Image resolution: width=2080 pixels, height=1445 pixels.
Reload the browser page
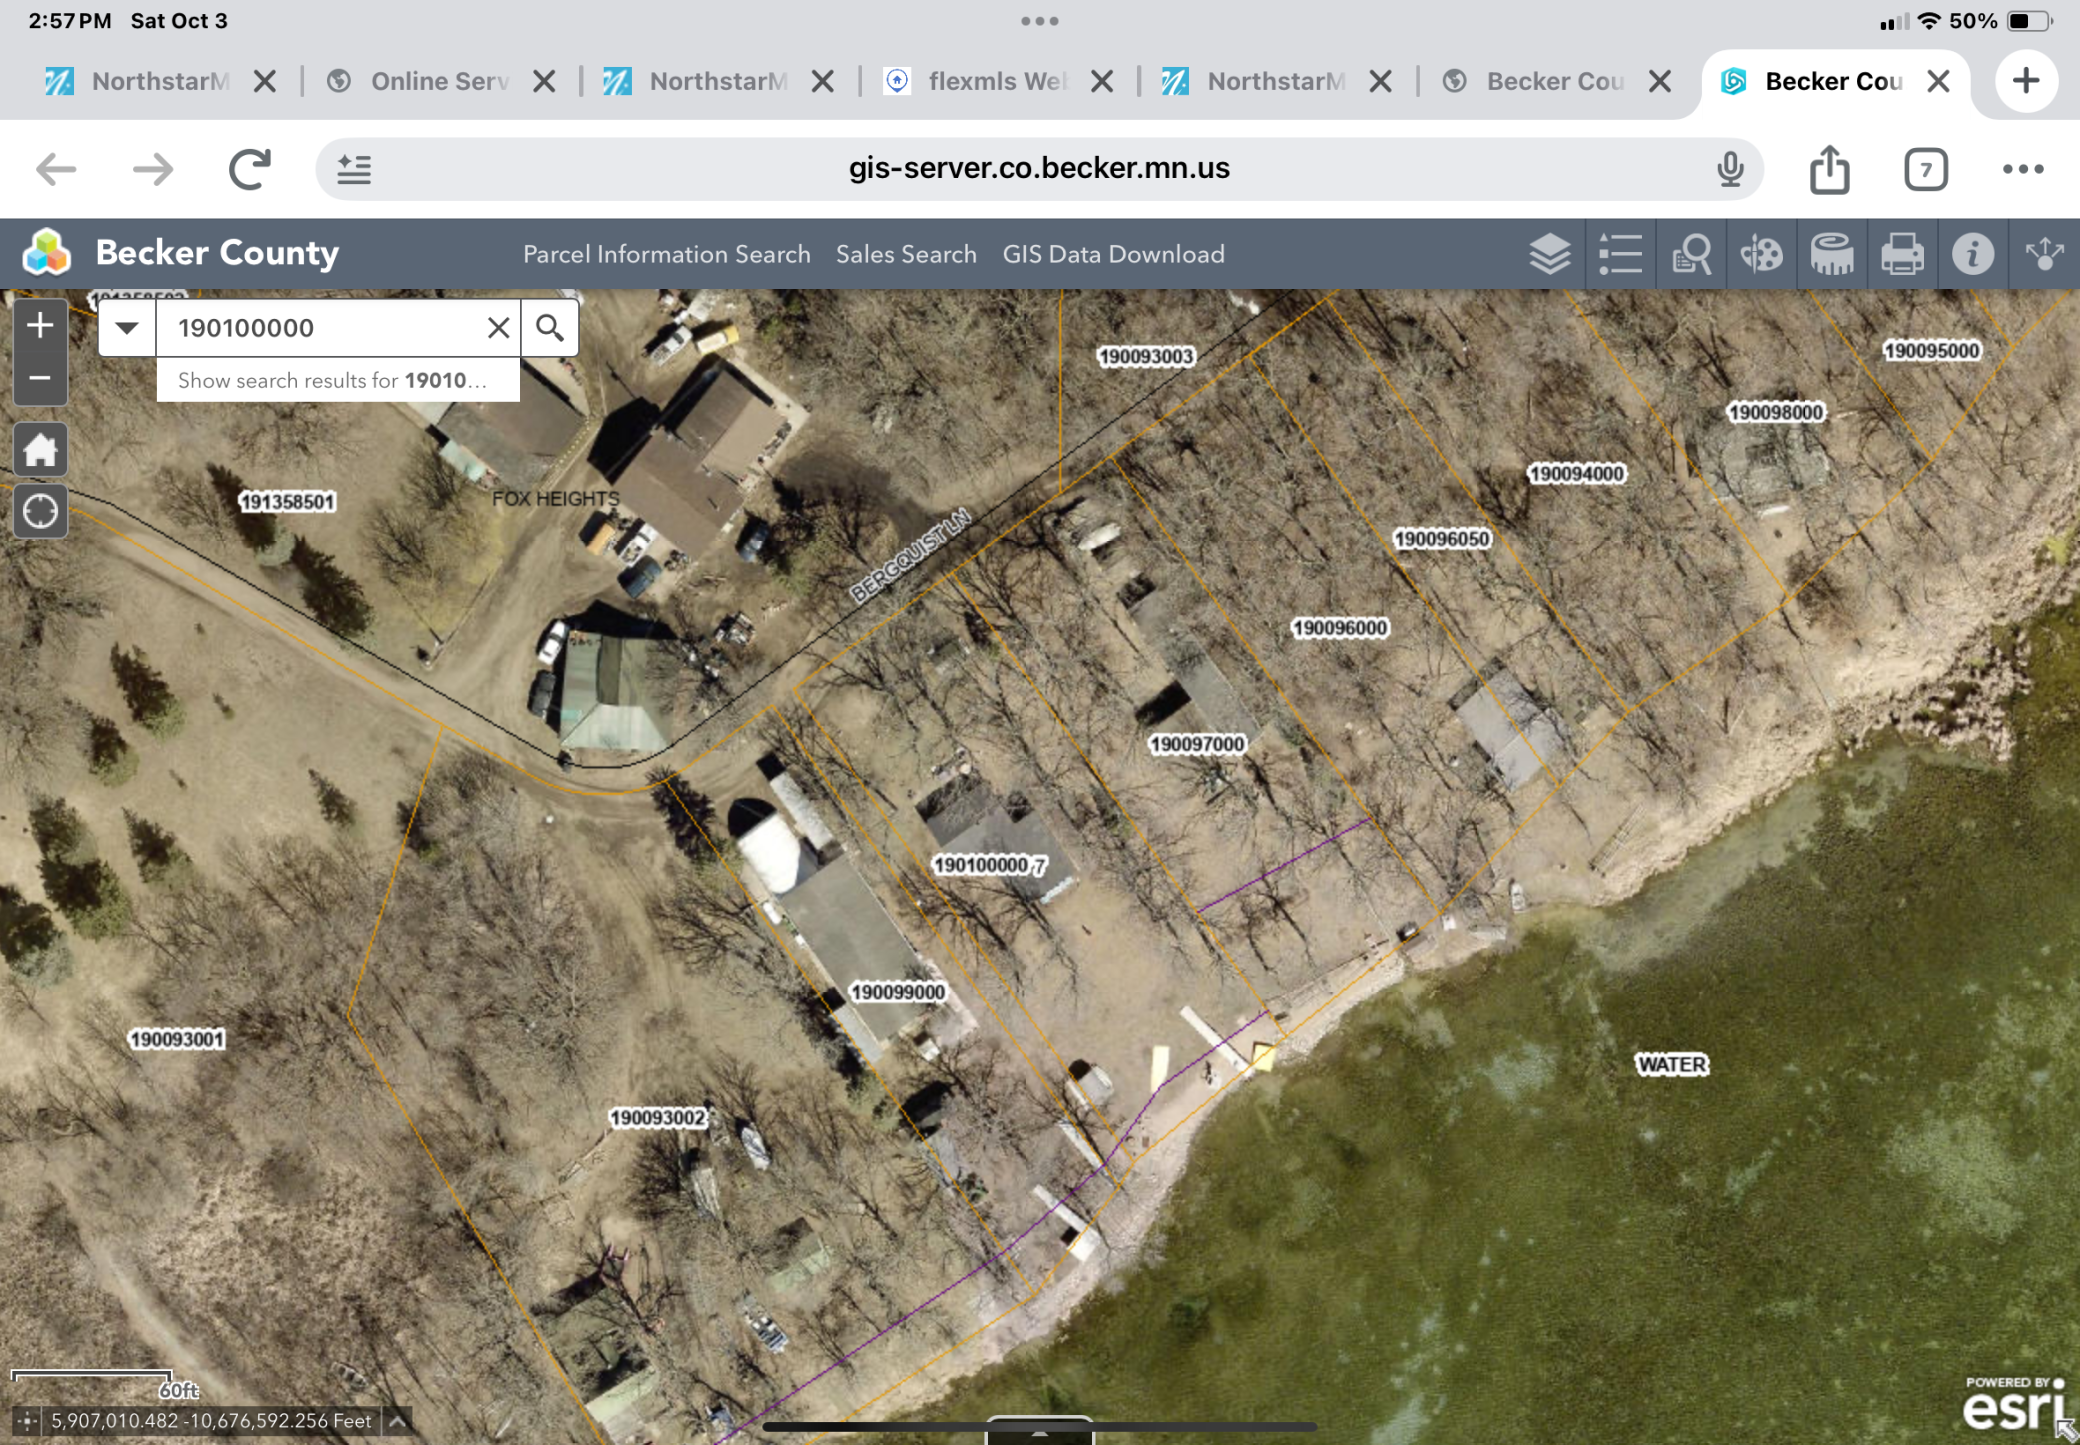pos(250,169)
